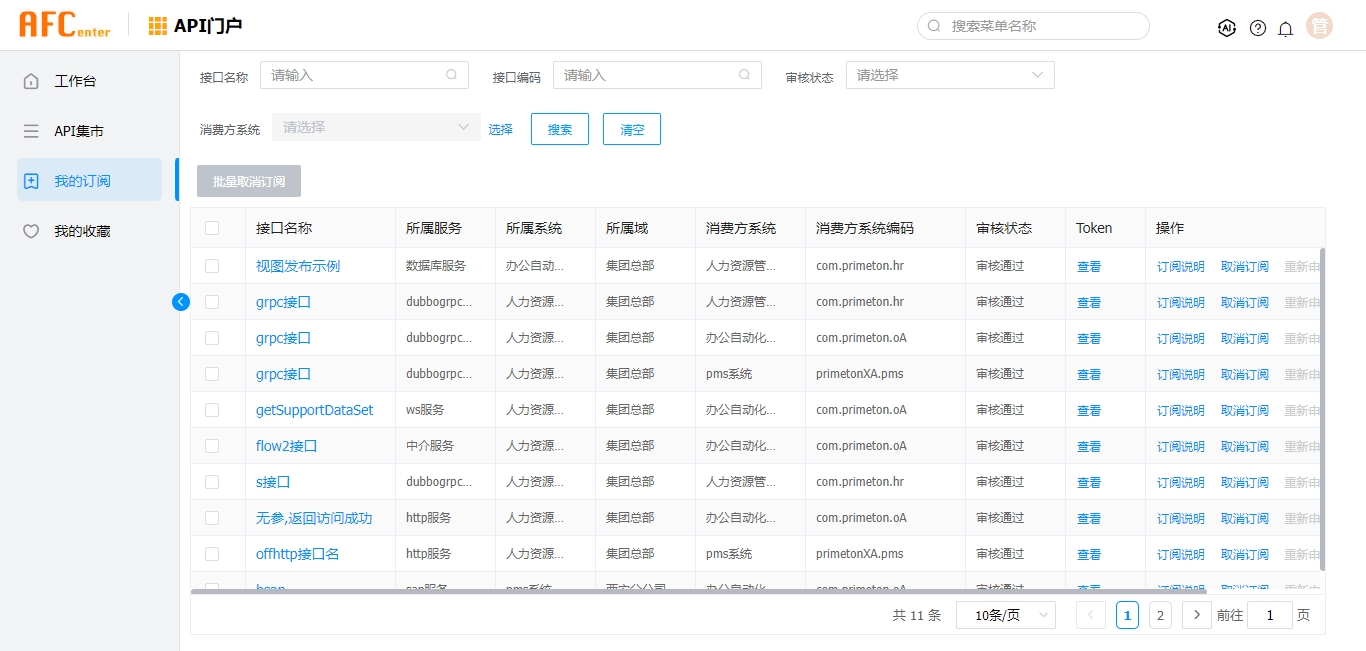Click the horizontal scrollbar below the table

[x=700, y=591]
